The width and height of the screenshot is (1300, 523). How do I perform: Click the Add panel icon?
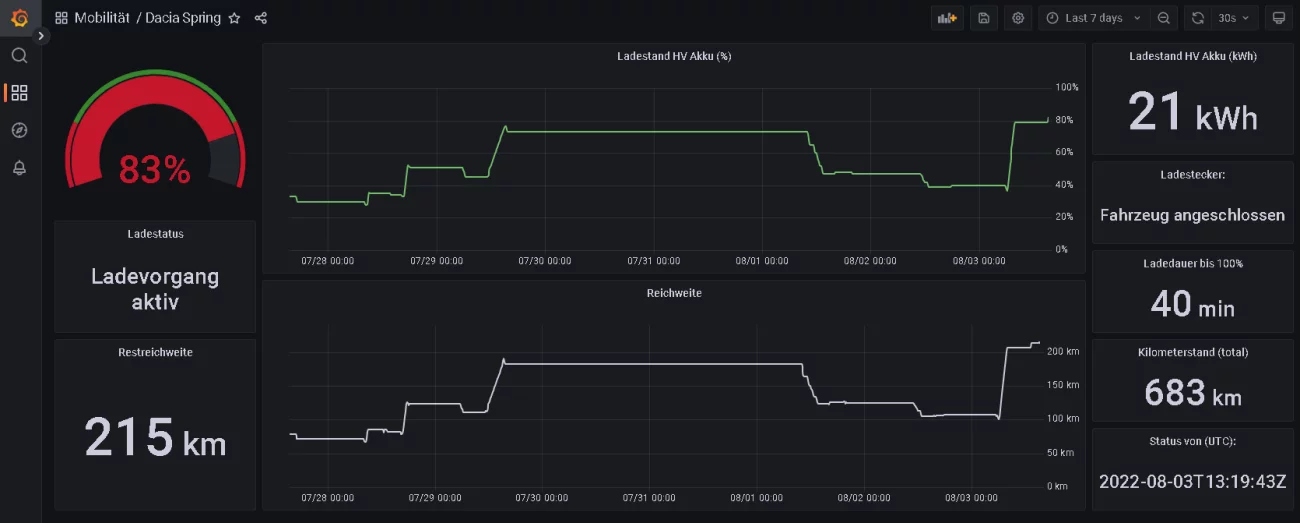click(x=946, y=18)
